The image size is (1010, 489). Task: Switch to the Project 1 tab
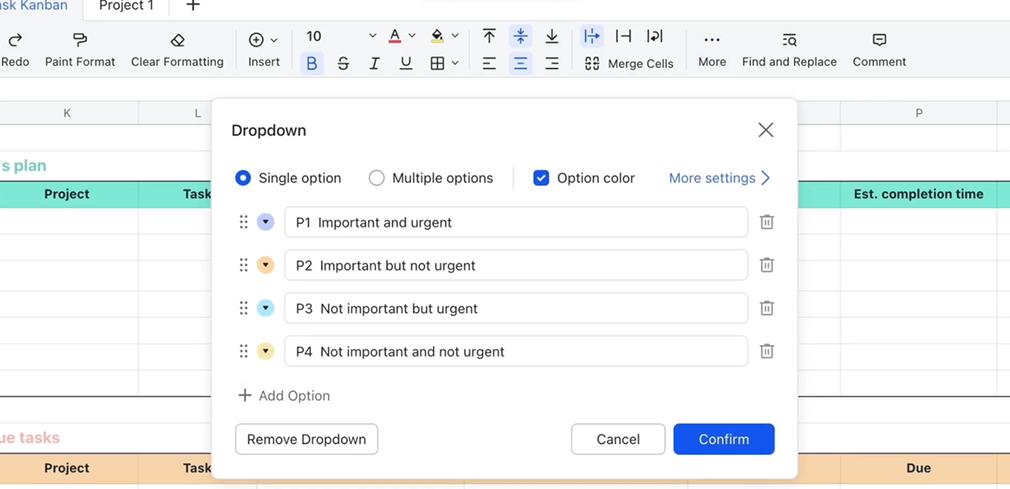(126, 6)
